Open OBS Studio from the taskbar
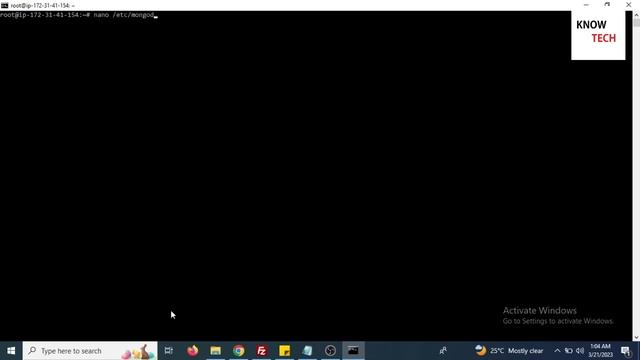 coord(330,351)
